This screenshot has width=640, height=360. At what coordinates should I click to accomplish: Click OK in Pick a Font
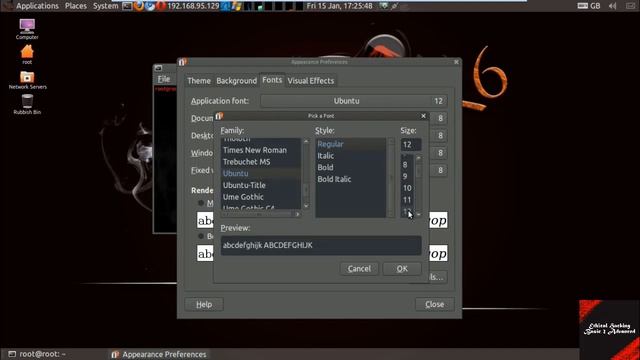[402, 269]
